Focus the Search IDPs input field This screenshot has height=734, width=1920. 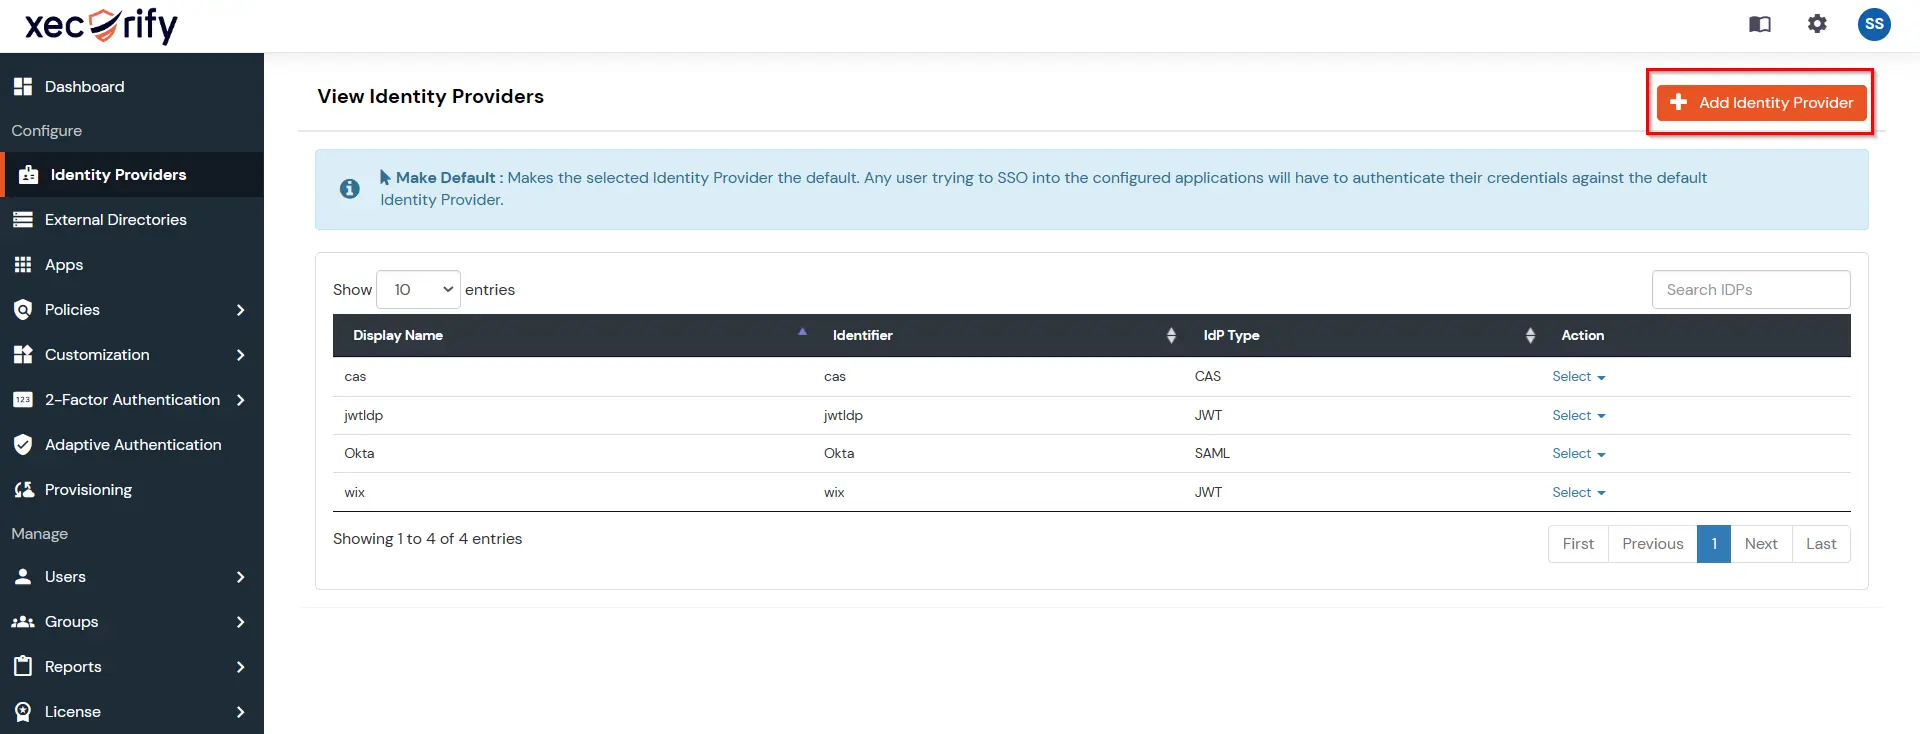click(x=1751, y=290)
